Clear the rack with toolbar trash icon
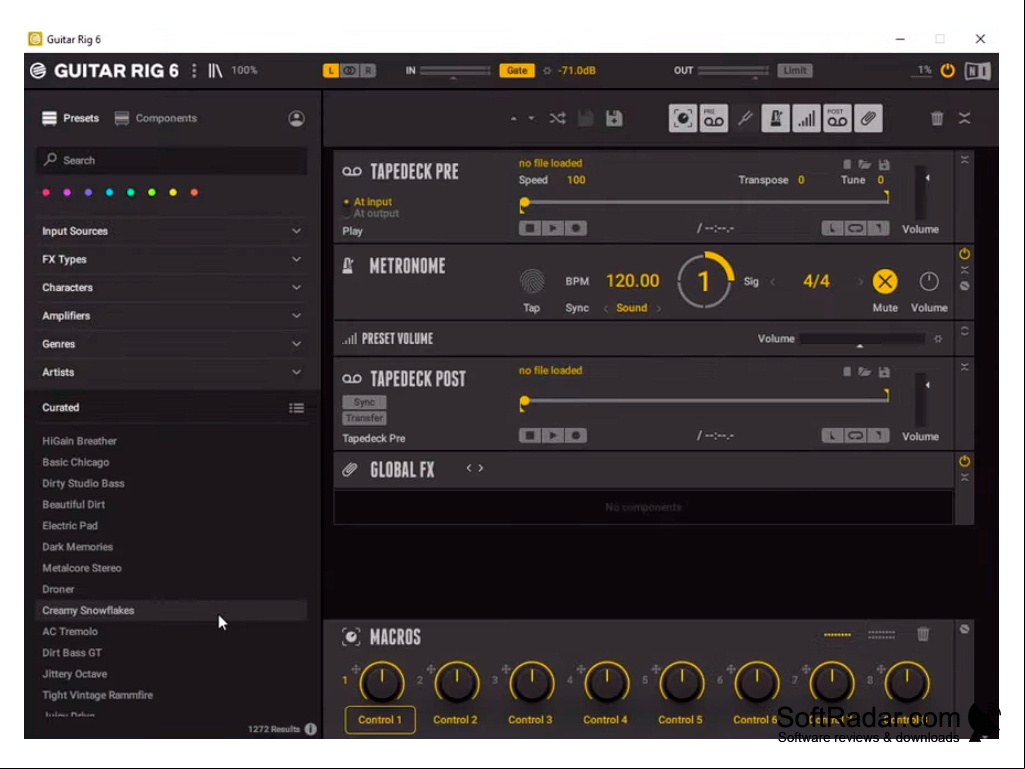 click(x=937, y=118)
